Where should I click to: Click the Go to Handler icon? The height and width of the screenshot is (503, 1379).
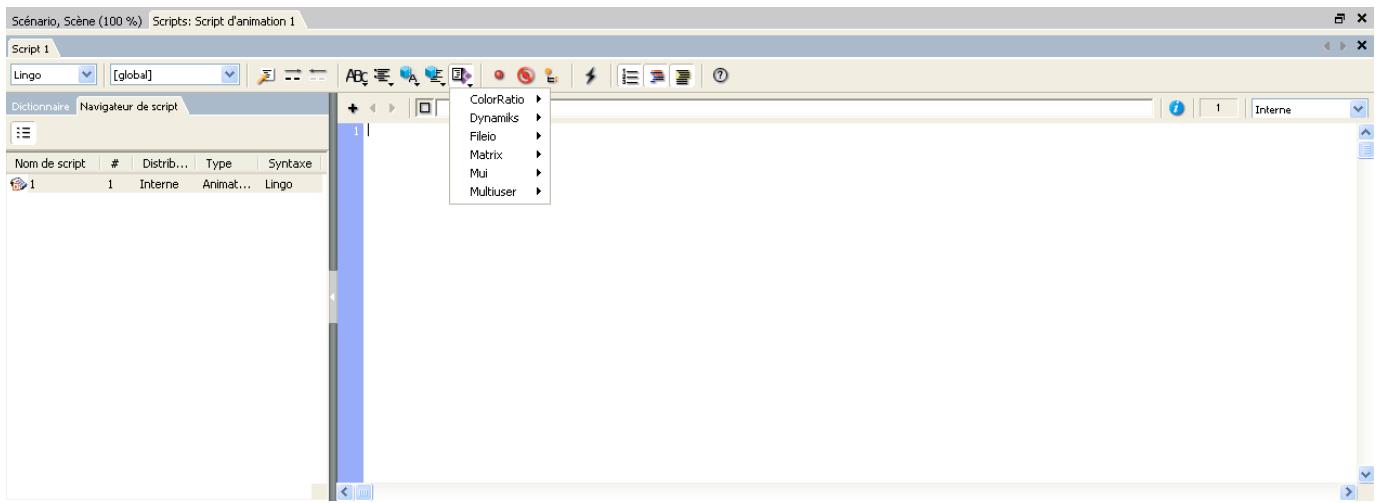click(x=268, y=75)
